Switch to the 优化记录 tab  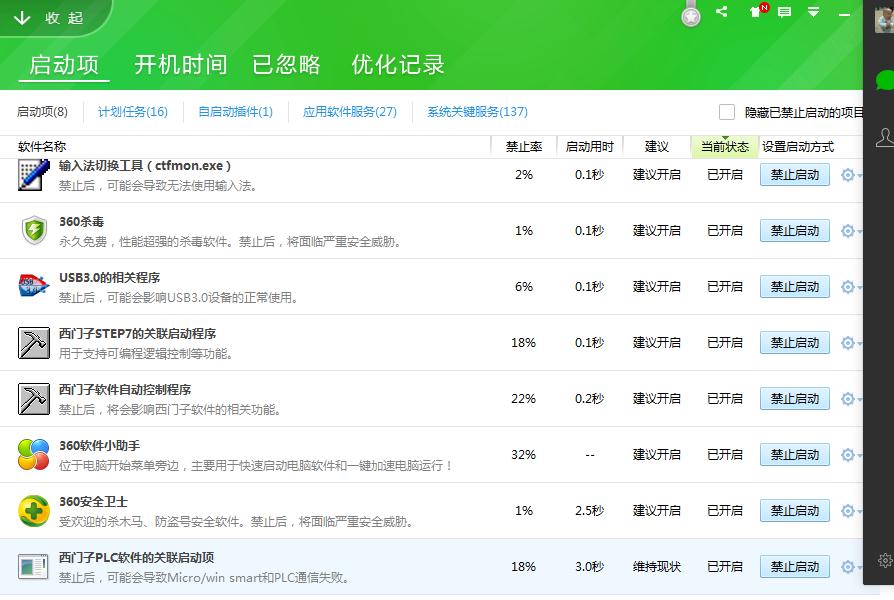397,64
